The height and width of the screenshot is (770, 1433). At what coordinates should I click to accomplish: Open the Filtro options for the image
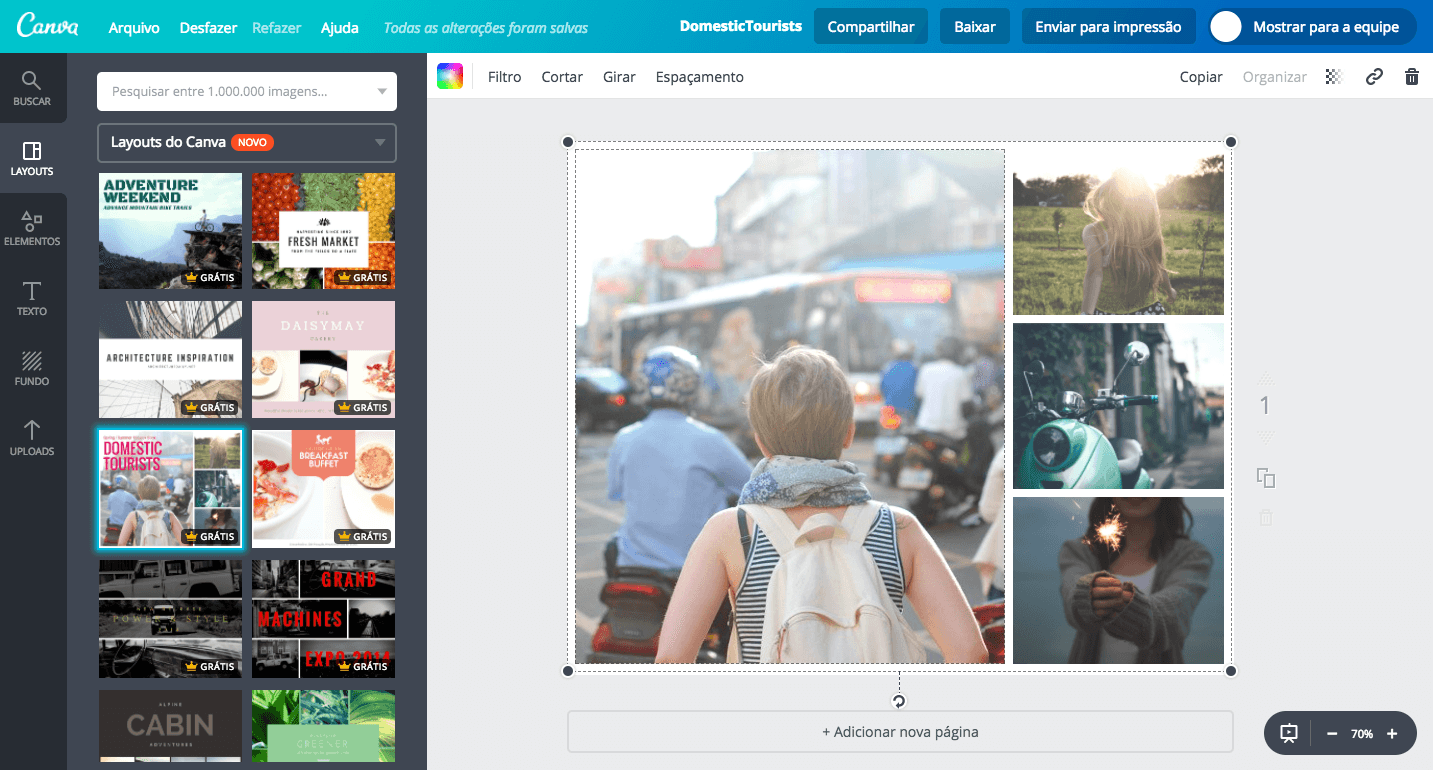[x=504, y=76]
